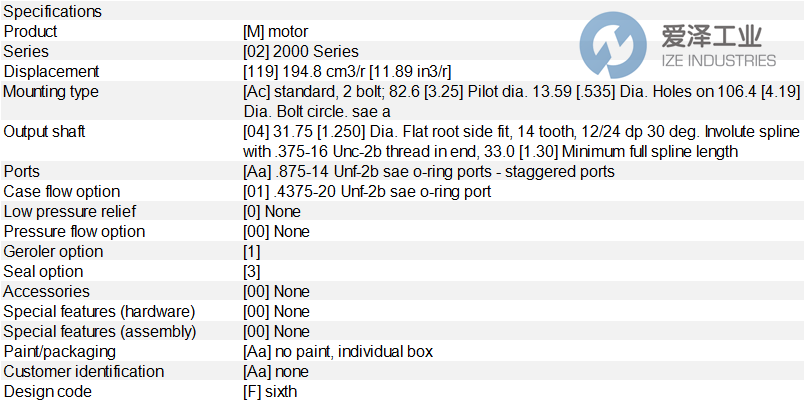Click the Low pressure relief label
Image resolution: width=804 pixels, height=401 pixels.
70,212
